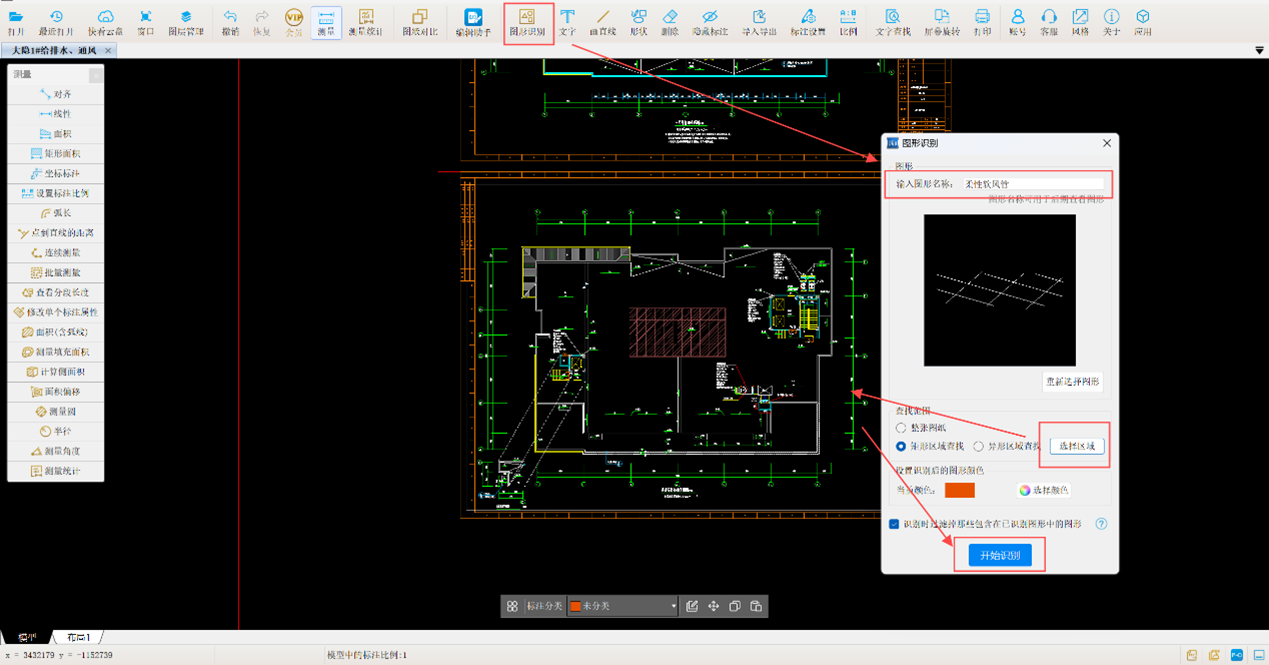This screenshot has width=1269, height=665.
Task: Click the 选择区域 select area button
Action: click(1077, 446)
